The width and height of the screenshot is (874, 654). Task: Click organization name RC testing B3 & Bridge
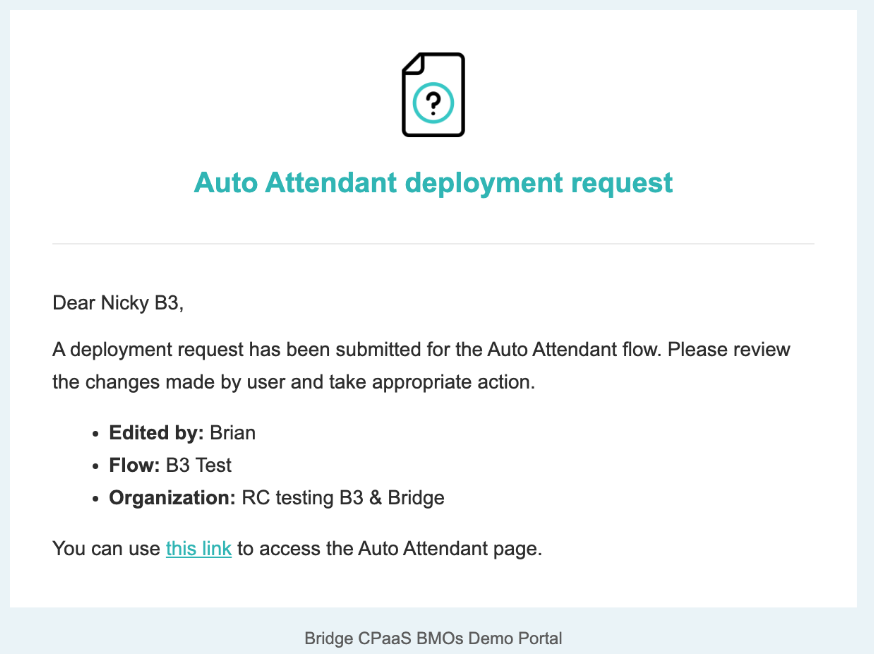coord(343,497)
